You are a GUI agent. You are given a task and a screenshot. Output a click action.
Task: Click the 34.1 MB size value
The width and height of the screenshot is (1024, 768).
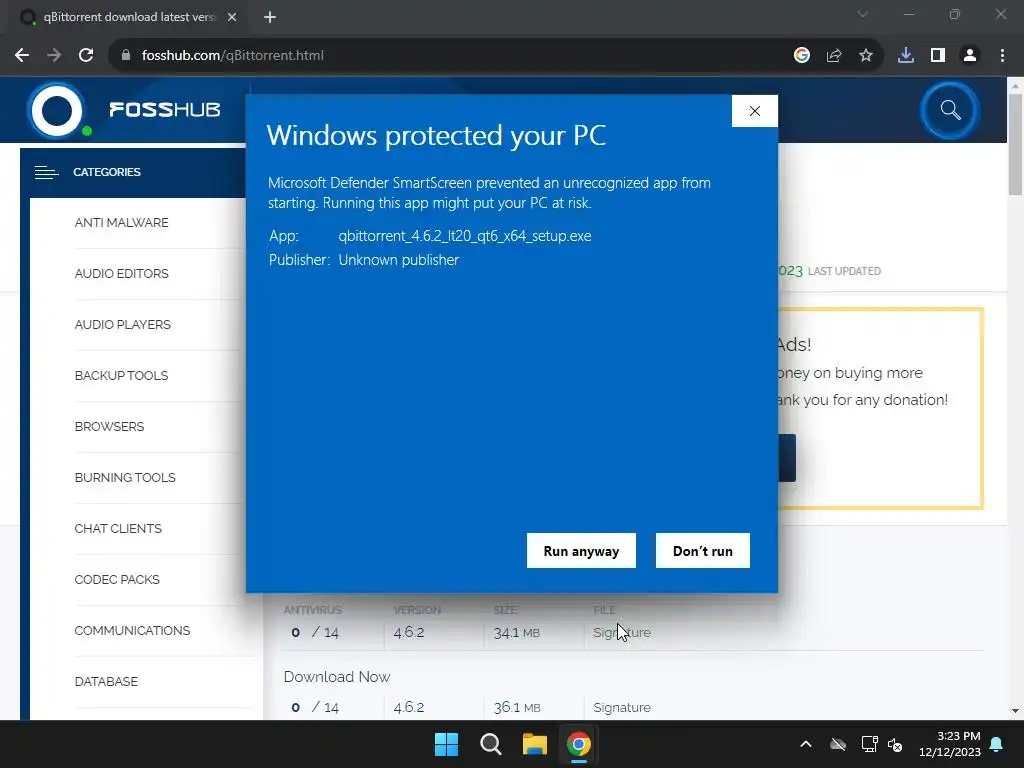tap(517, 632)
